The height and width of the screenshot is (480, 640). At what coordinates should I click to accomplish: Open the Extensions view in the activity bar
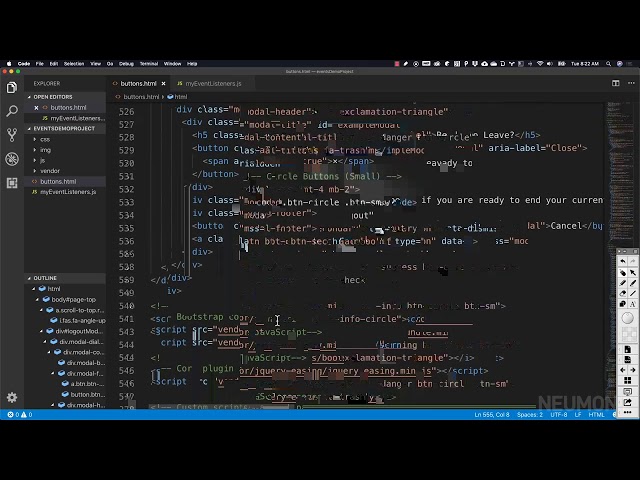(x=12, y=182)
